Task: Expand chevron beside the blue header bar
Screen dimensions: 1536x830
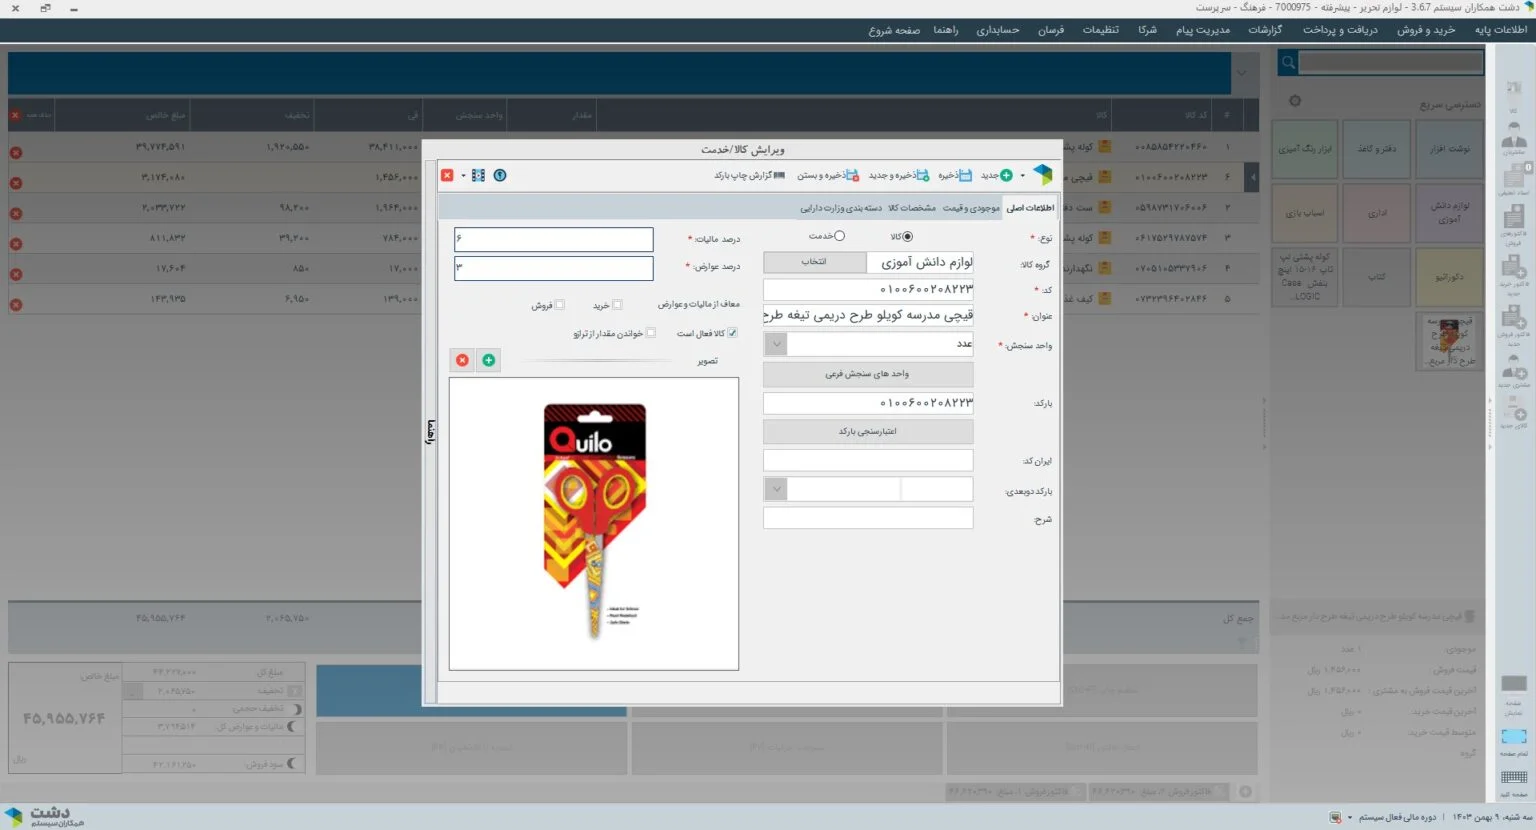Action: coord(1241,73)
